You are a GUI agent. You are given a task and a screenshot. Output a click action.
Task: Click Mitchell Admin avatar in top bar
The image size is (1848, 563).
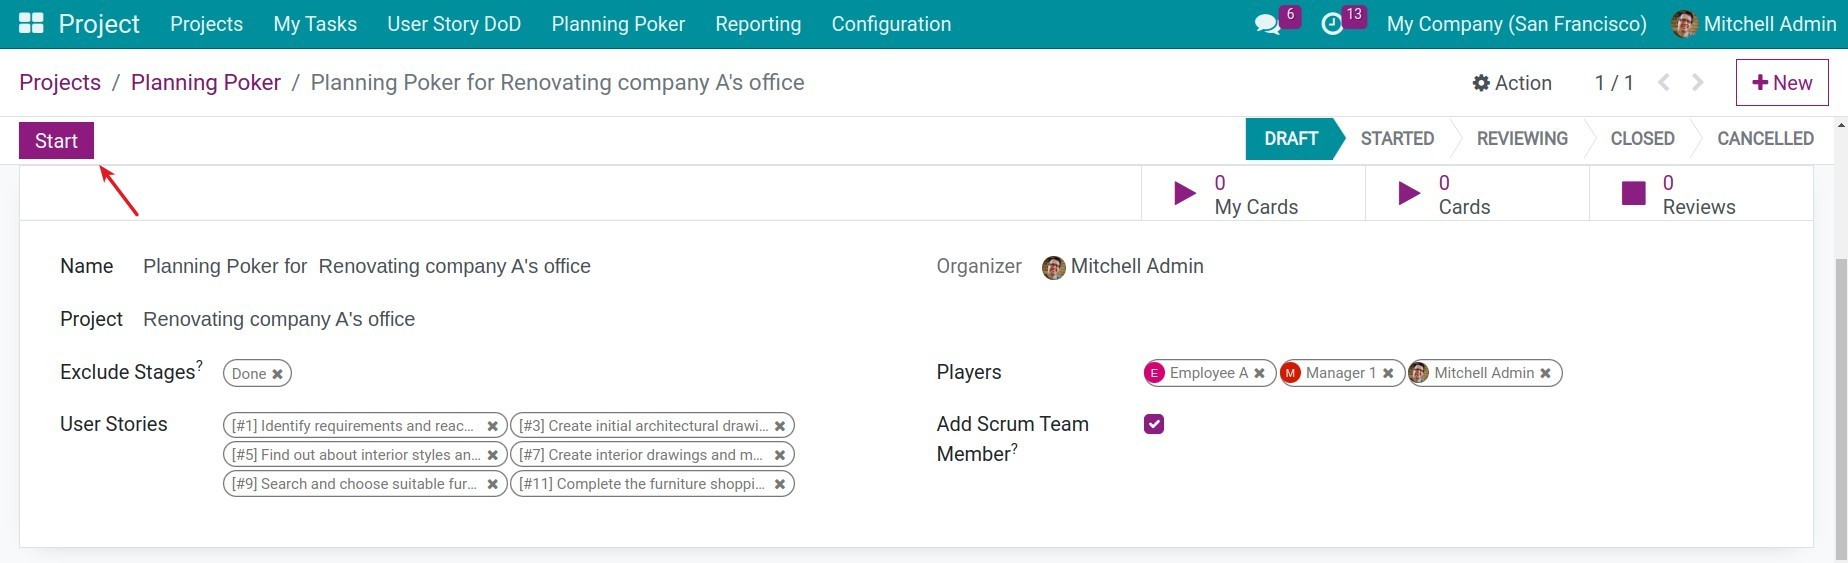pyautogui.click(x=1684, y=24)
